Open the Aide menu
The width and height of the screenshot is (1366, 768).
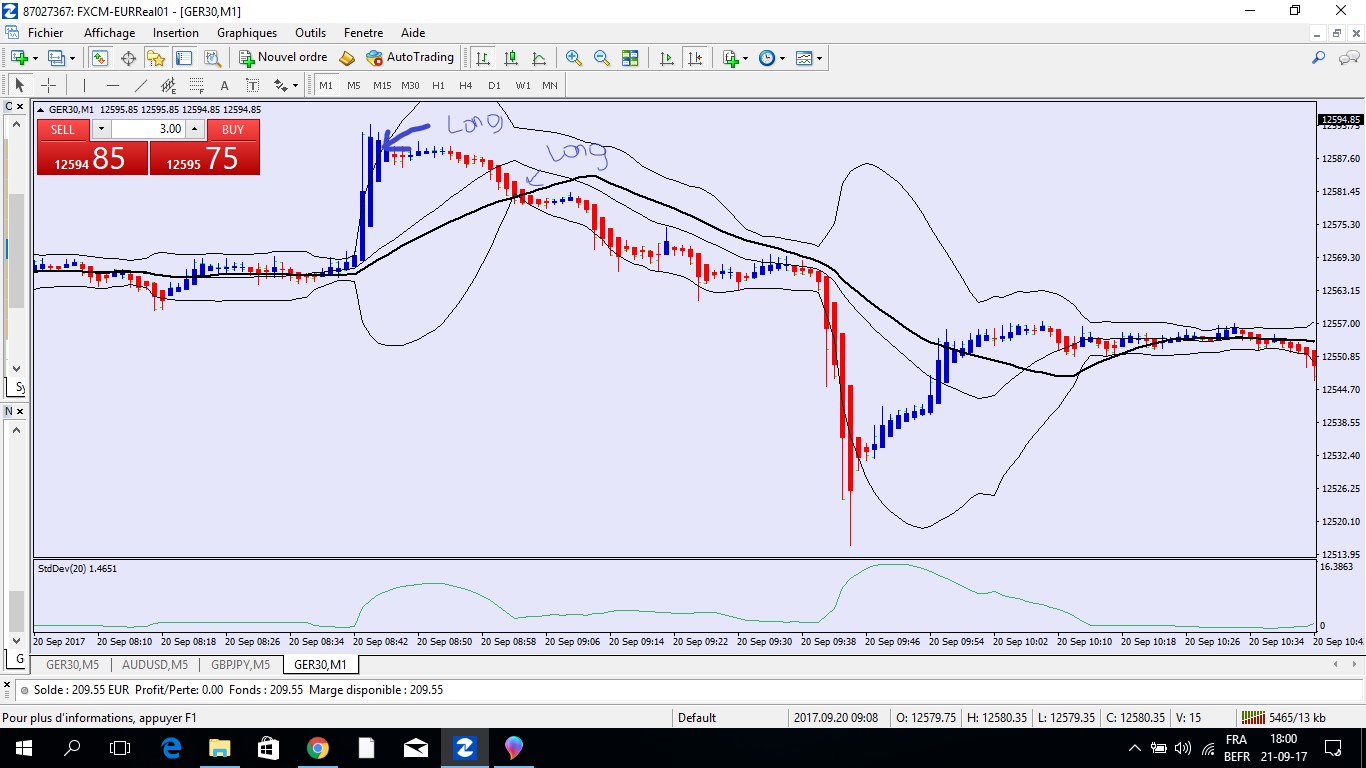tap(413, 33)
